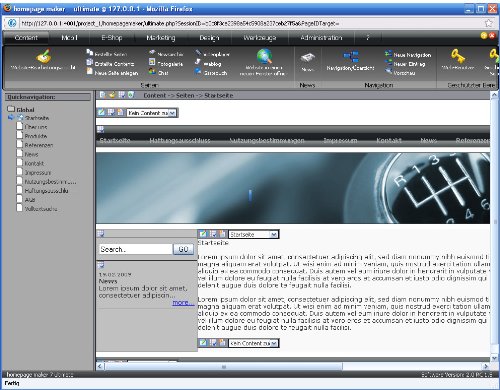
Task: Click the grid icon above the News teaser
Action: pos(101,265)
